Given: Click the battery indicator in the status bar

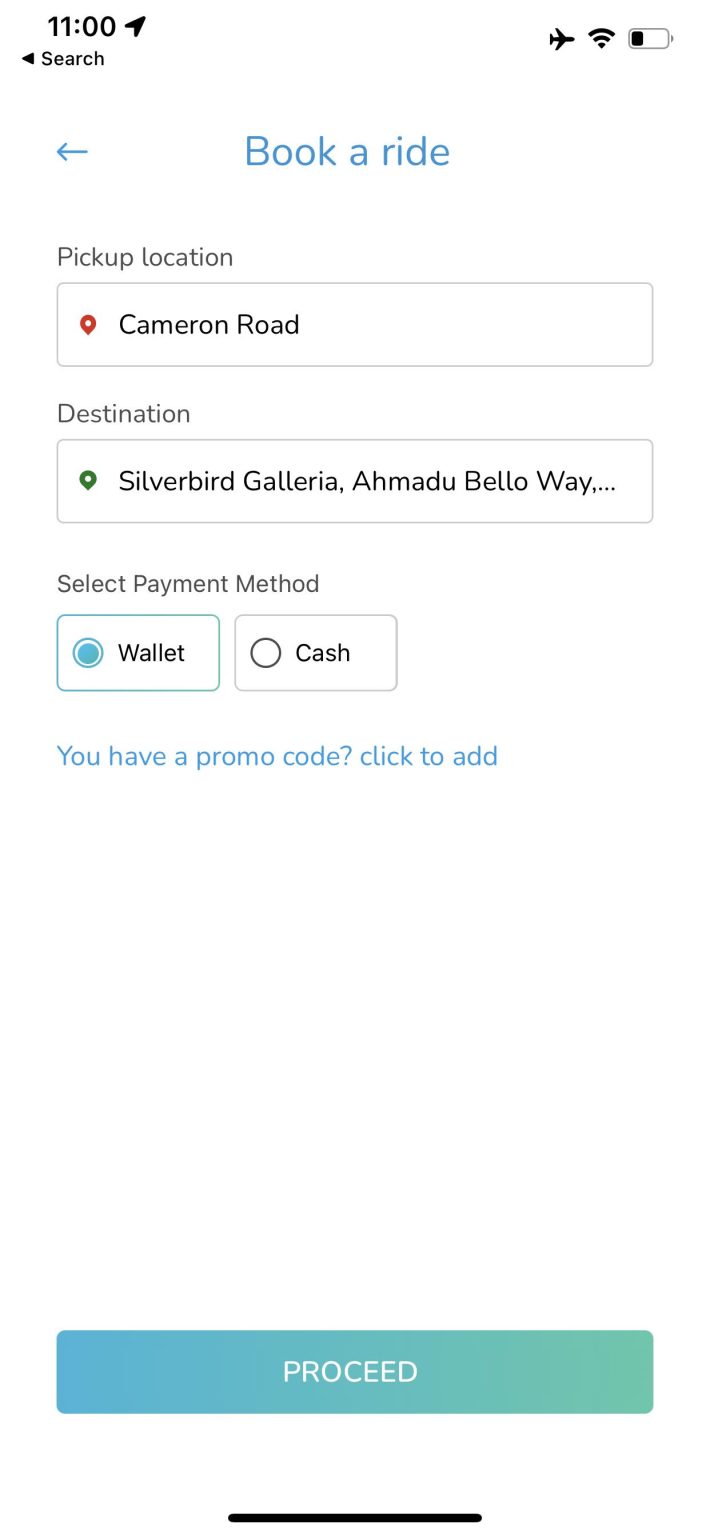Looking at the screenshot, I should [649, 38].
